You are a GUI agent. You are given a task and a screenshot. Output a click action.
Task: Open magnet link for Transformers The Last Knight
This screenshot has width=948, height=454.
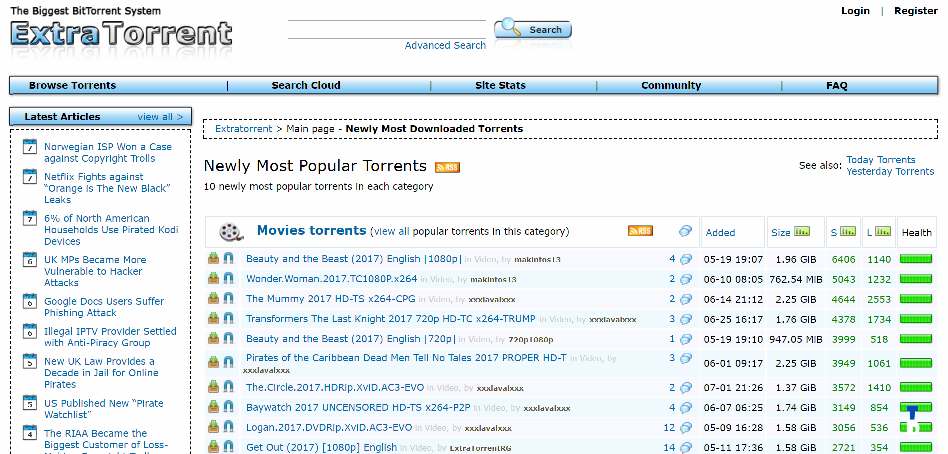(x=228, y=319)
